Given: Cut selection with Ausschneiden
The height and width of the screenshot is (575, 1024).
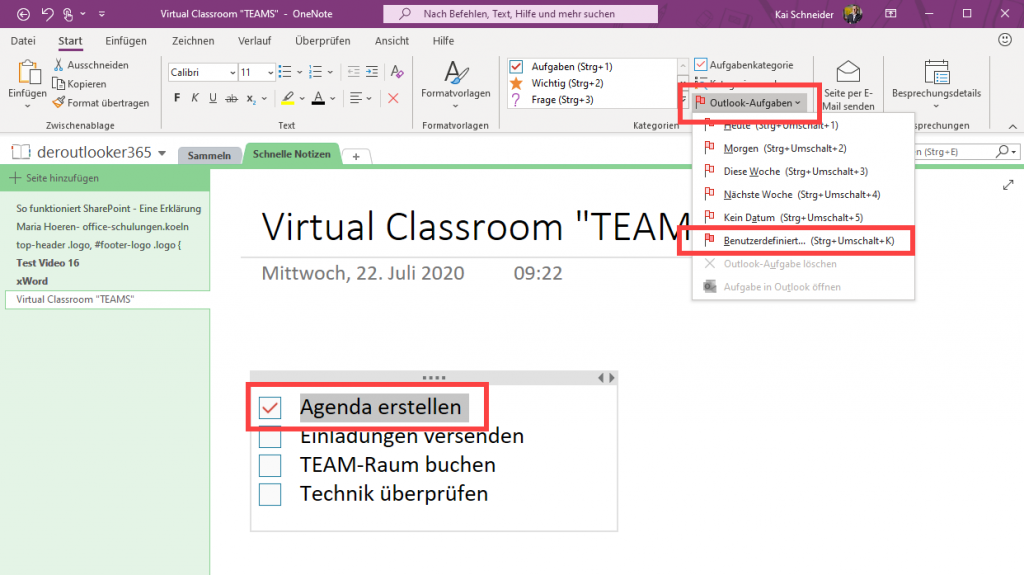Looking at the screenshot, I should [x=91, y=65].
